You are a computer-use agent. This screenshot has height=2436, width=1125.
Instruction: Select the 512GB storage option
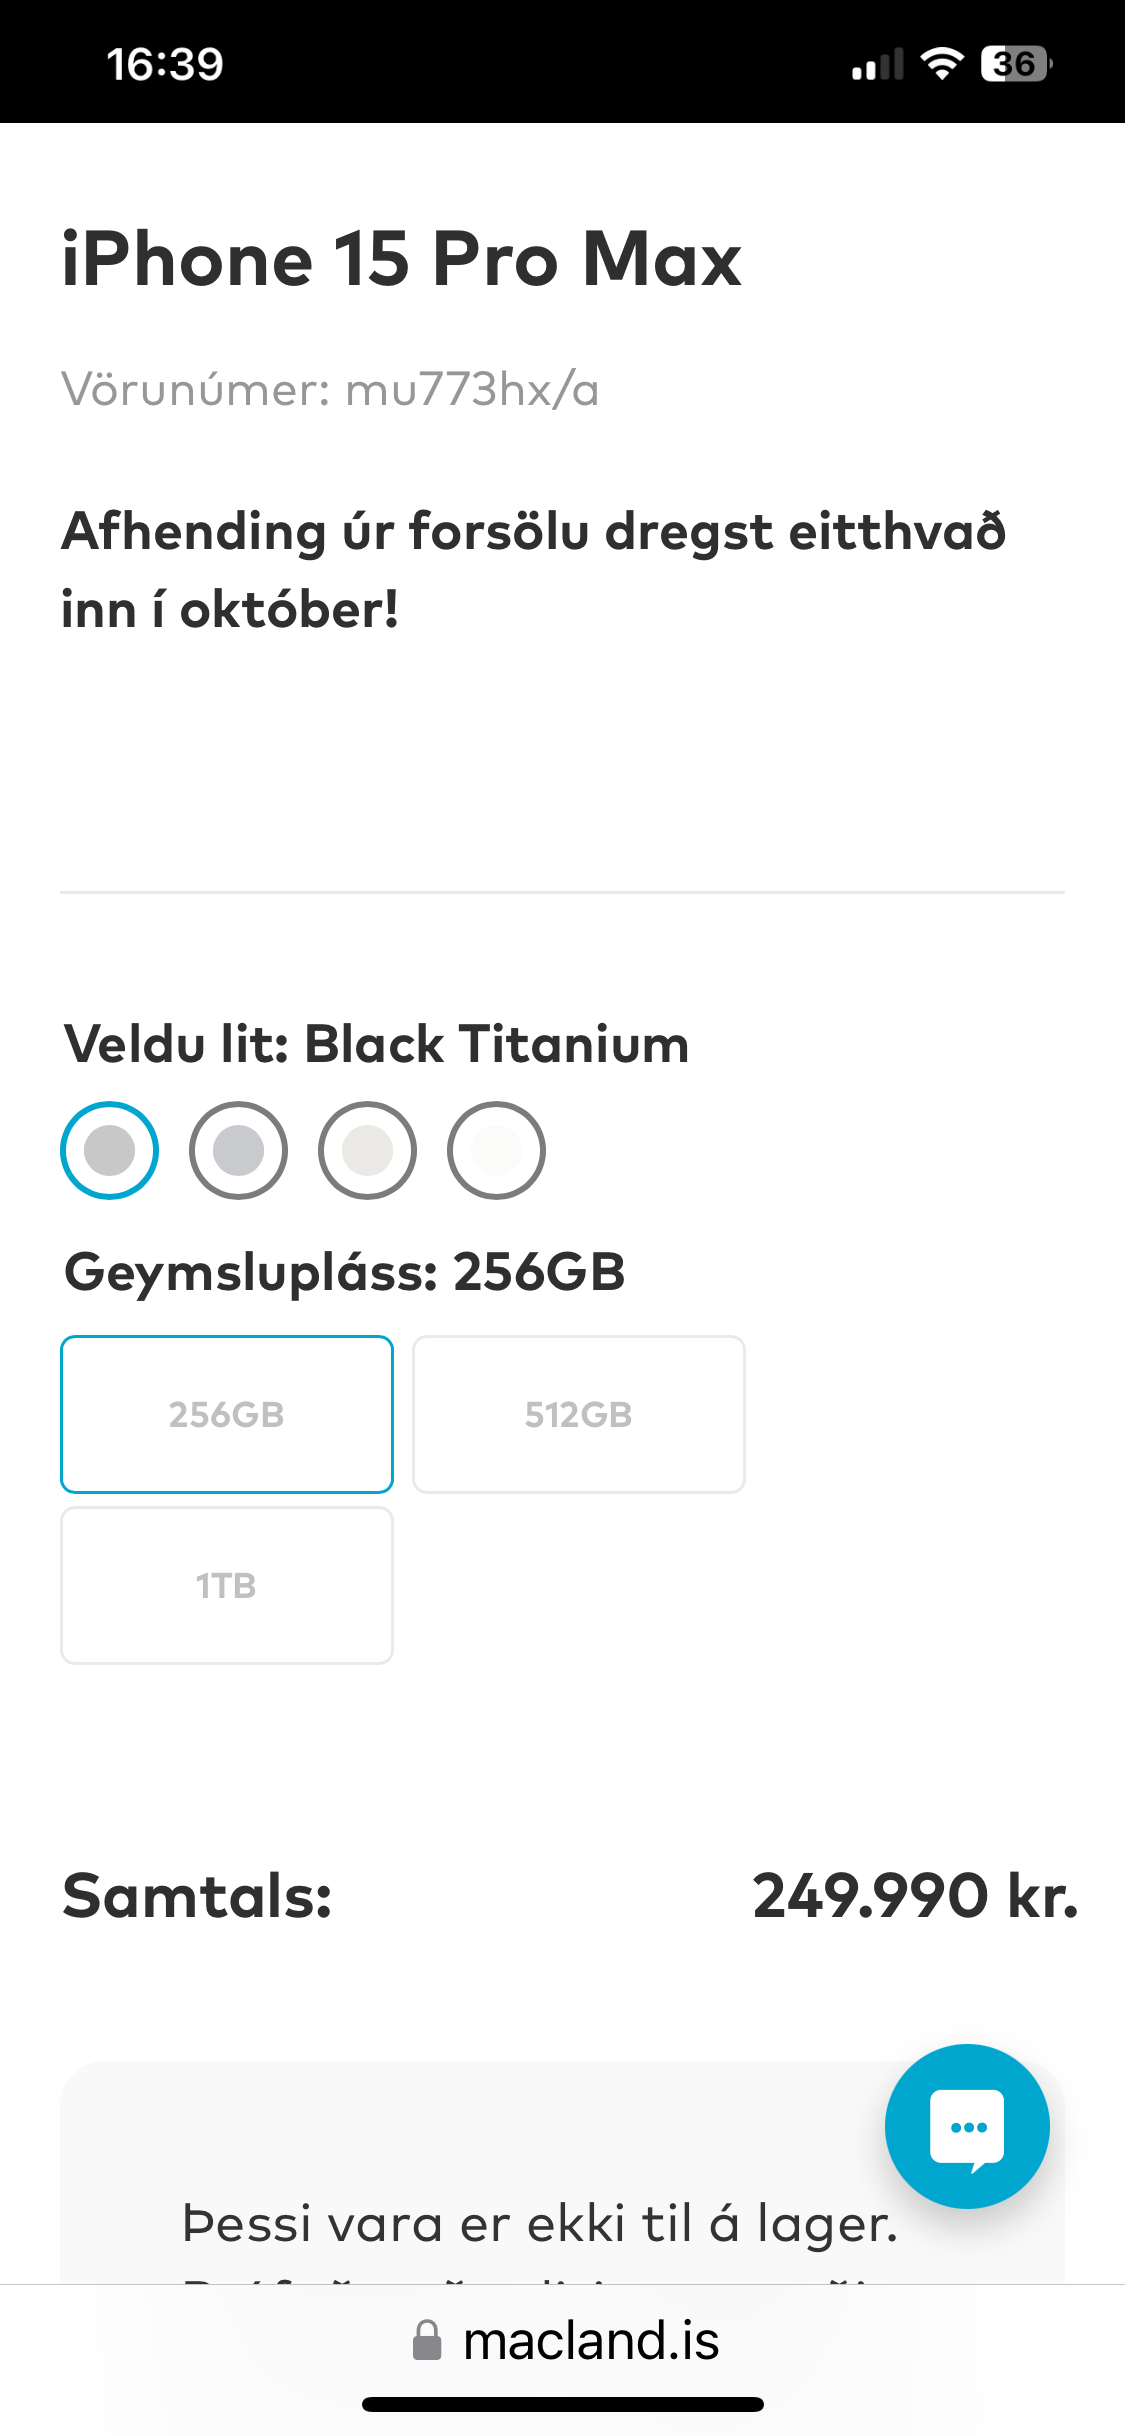579,1414
